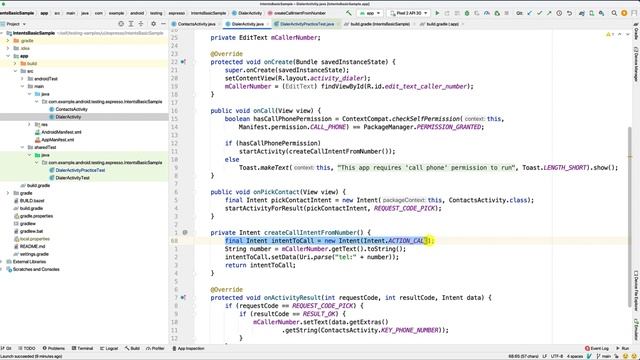Image resolution: width=640 pixels, height=360 pixels.
Task: Click the sync project with Gradle icon
Action: pyautogui.click(x=582, y=13)
